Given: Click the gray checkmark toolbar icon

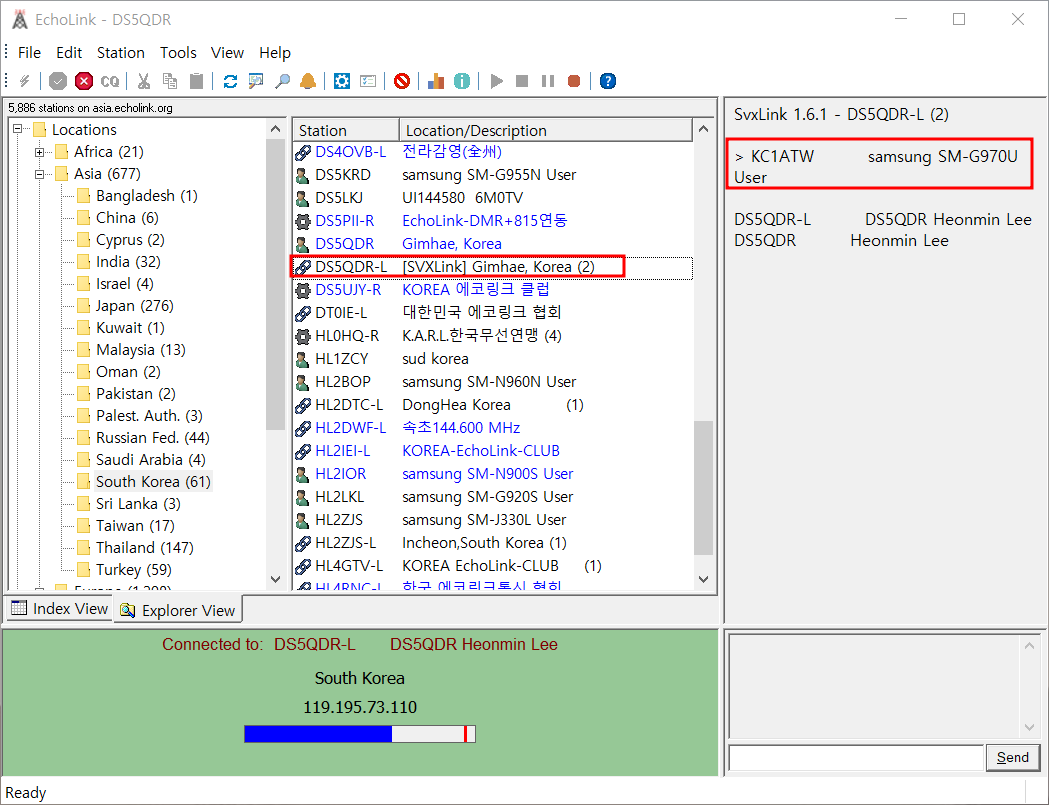Looking at the screenshot, I should [x=58, y=81].
